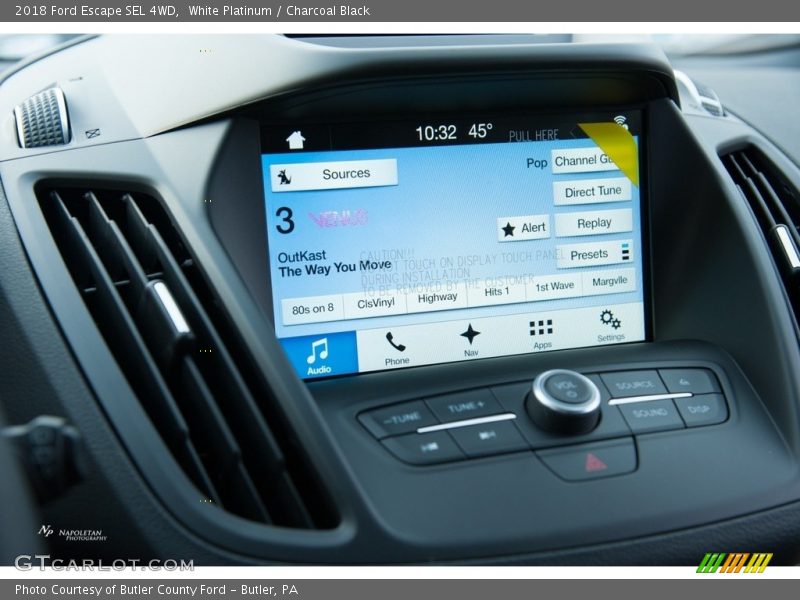Tap the Home icon on the SYNC screen
This screenshot has width=800, height=600.
pyautogui.click(x=295, y=139)
